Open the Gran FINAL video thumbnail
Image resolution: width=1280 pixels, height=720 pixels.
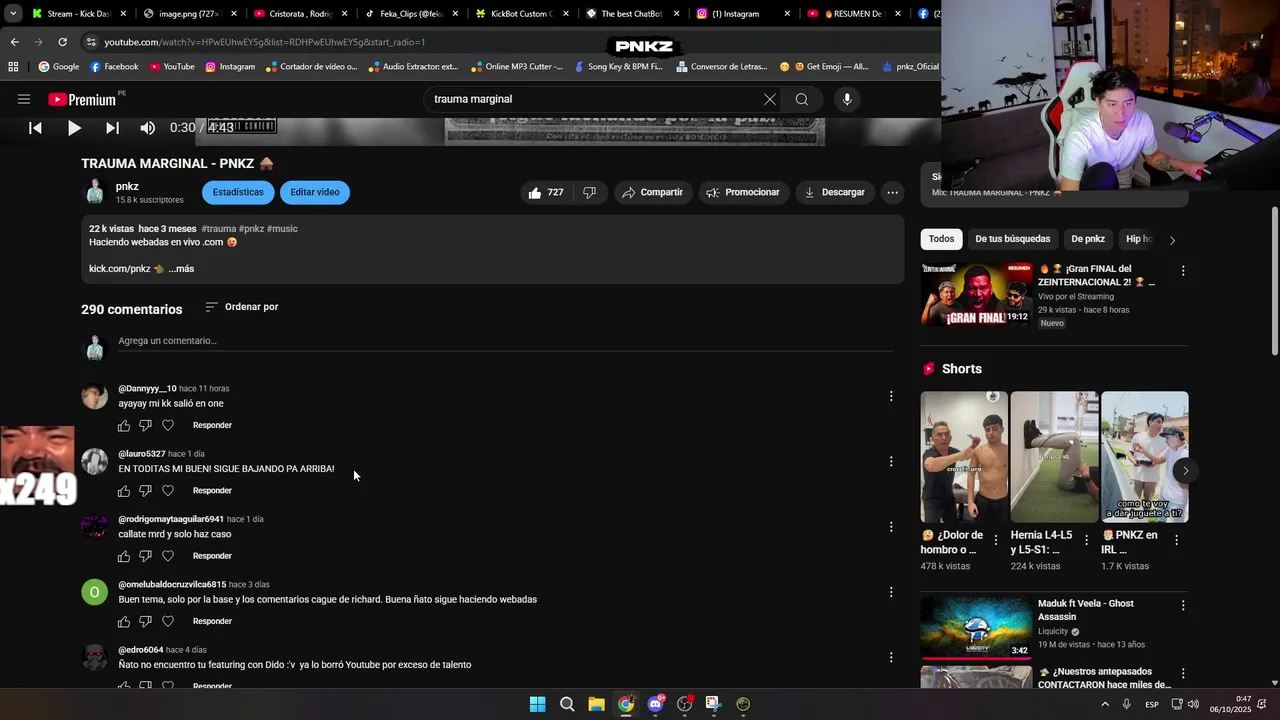[976, 295]
